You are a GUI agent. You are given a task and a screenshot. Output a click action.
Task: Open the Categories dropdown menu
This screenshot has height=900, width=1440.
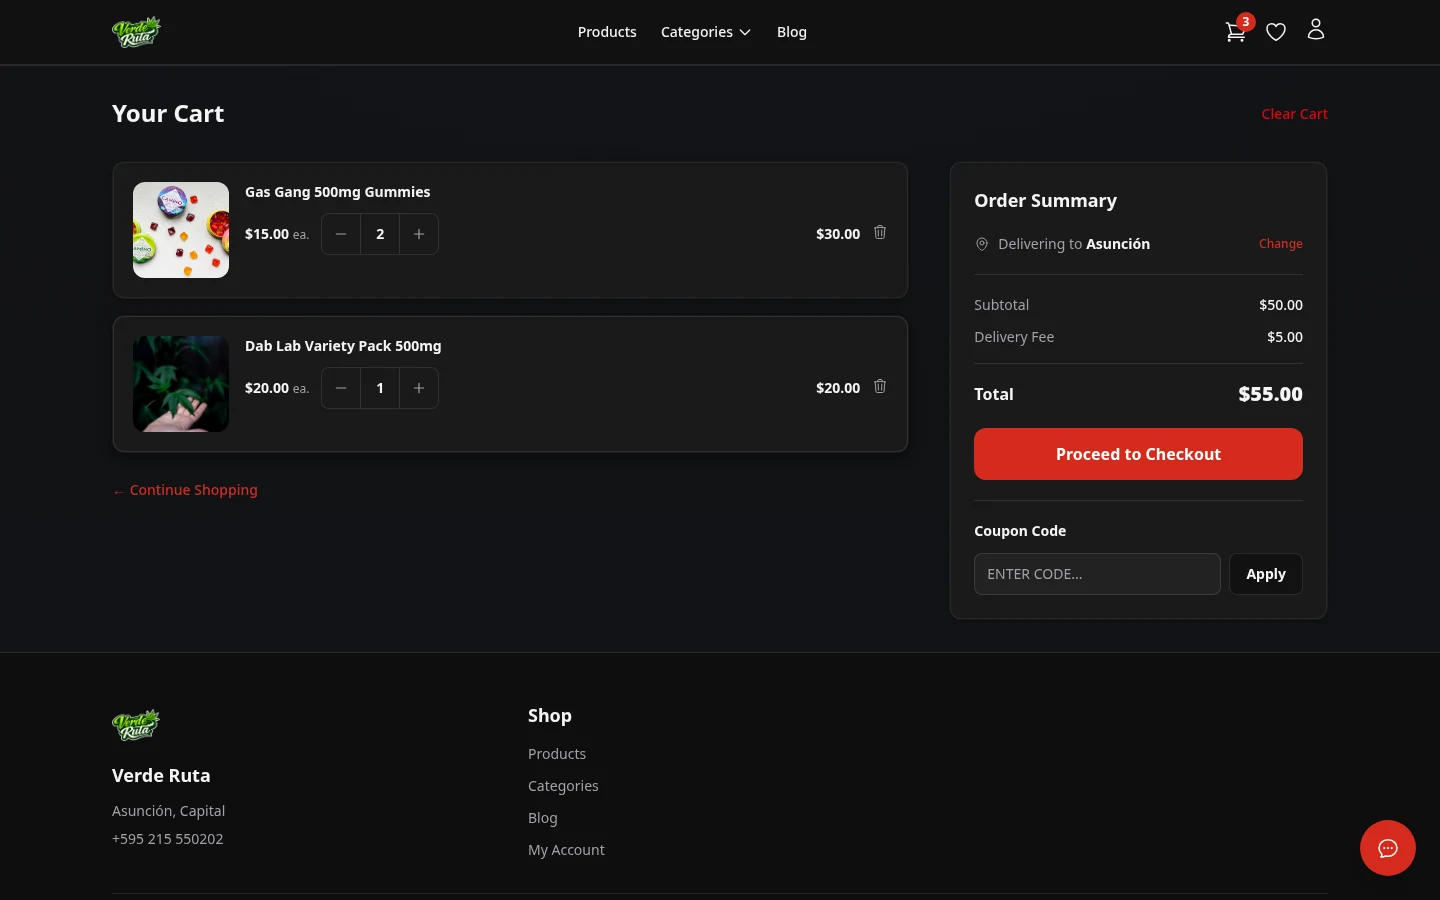(706, 31)
